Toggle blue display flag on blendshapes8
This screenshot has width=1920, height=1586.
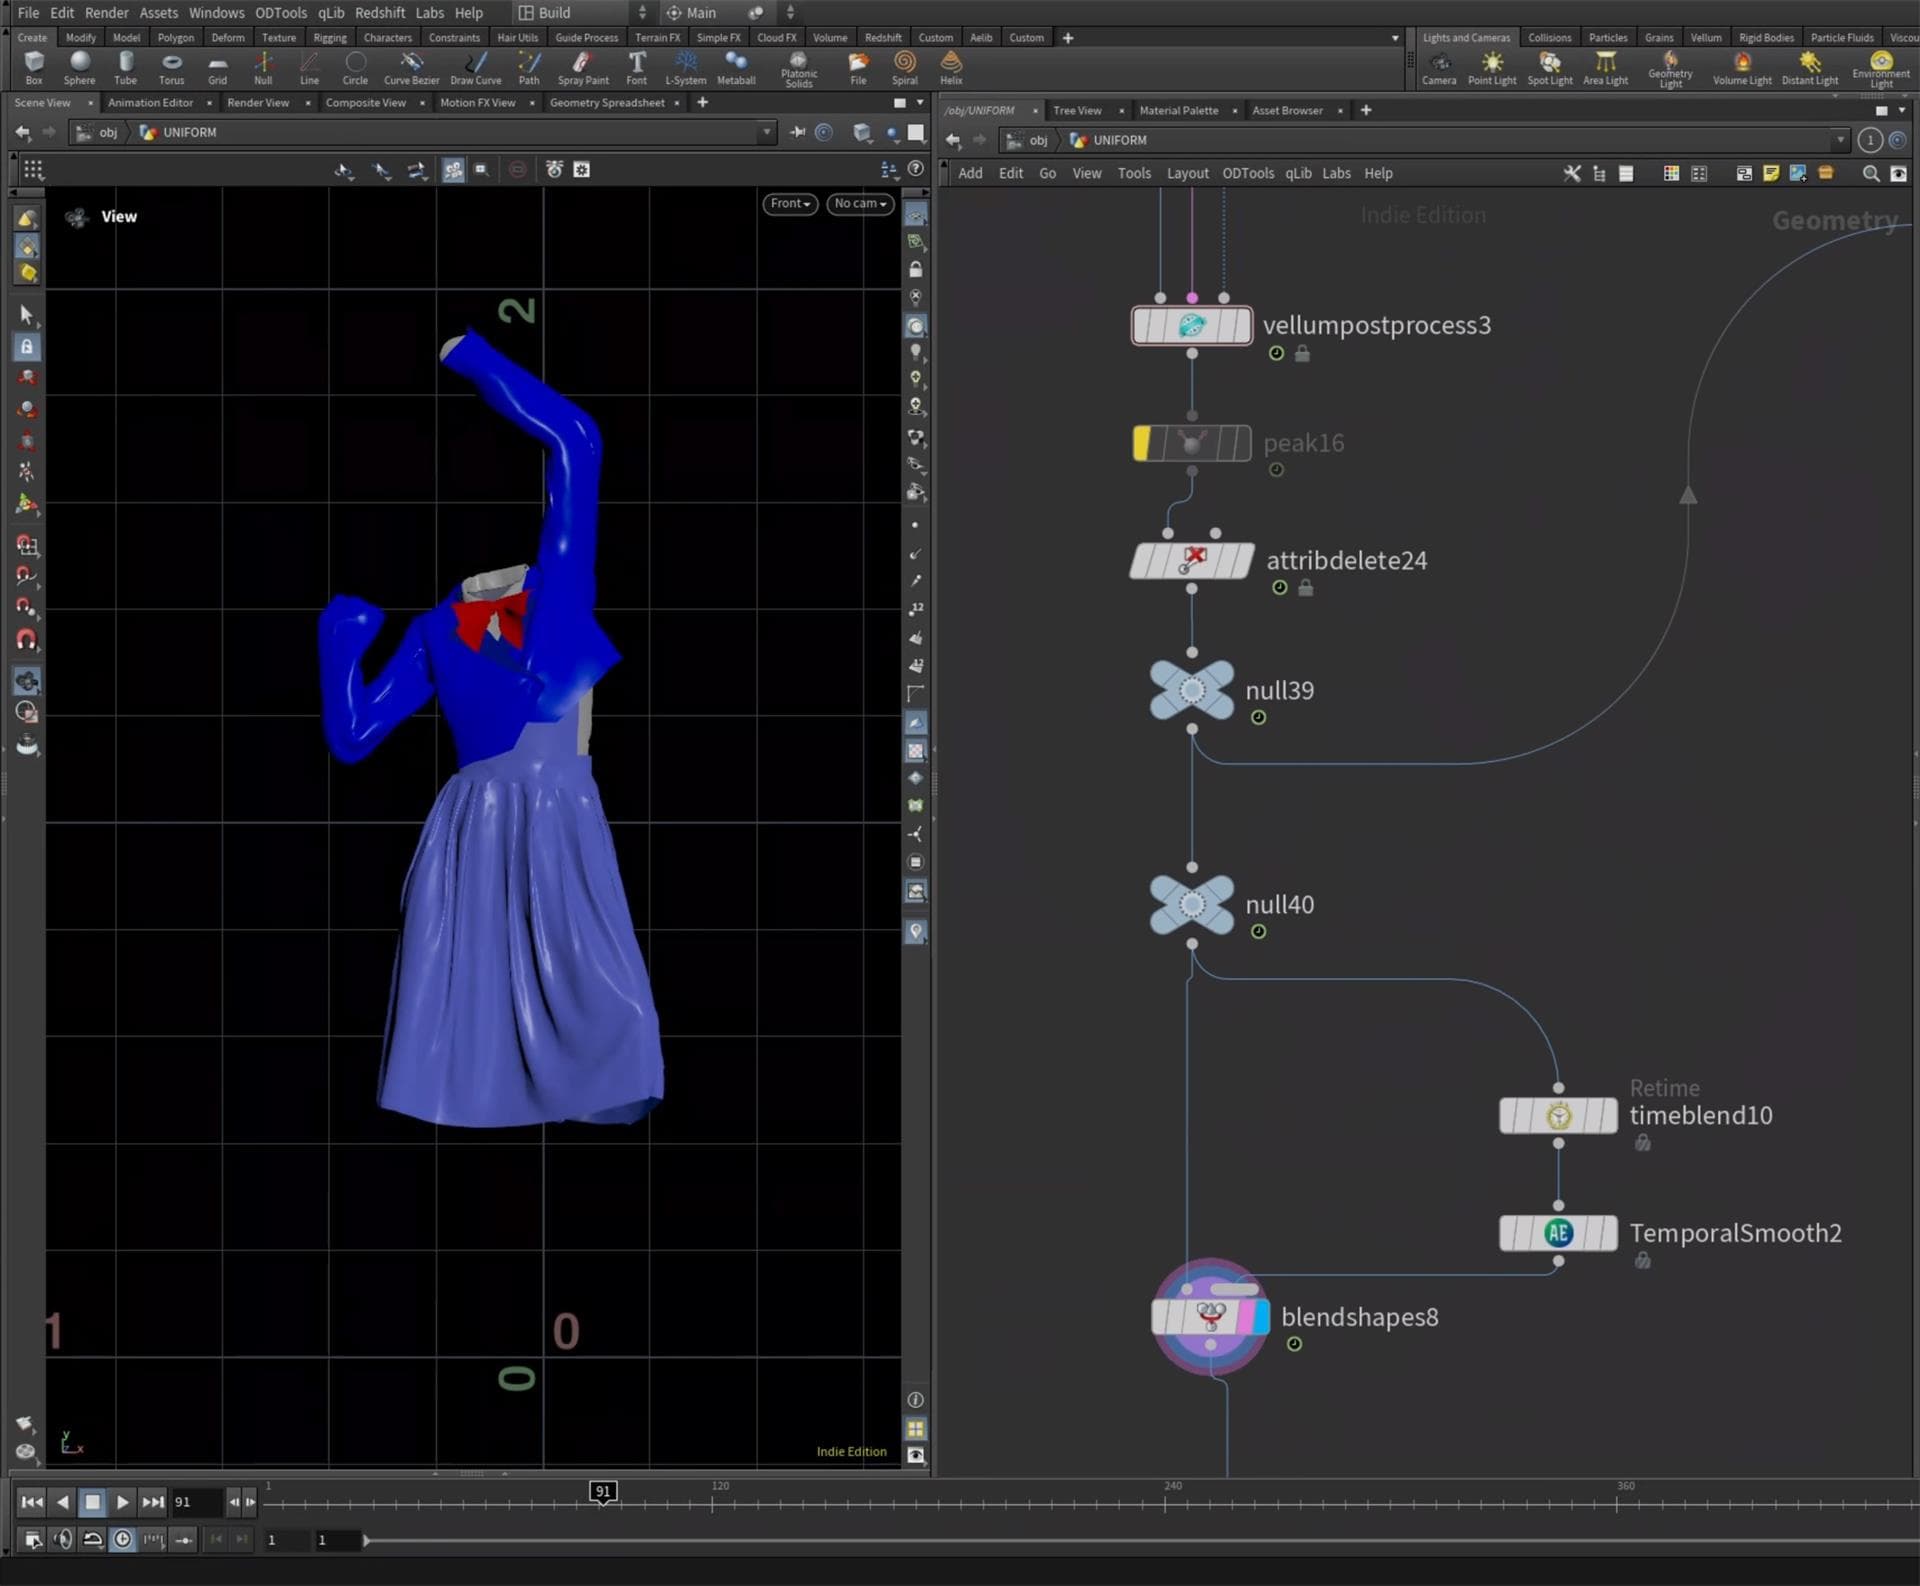point(1260,1317)
